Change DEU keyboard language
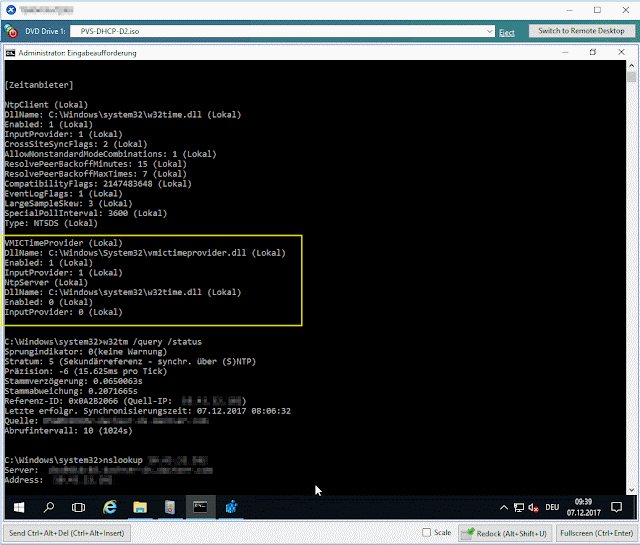This screenshot has width=640, height=545. pos(552,507)
